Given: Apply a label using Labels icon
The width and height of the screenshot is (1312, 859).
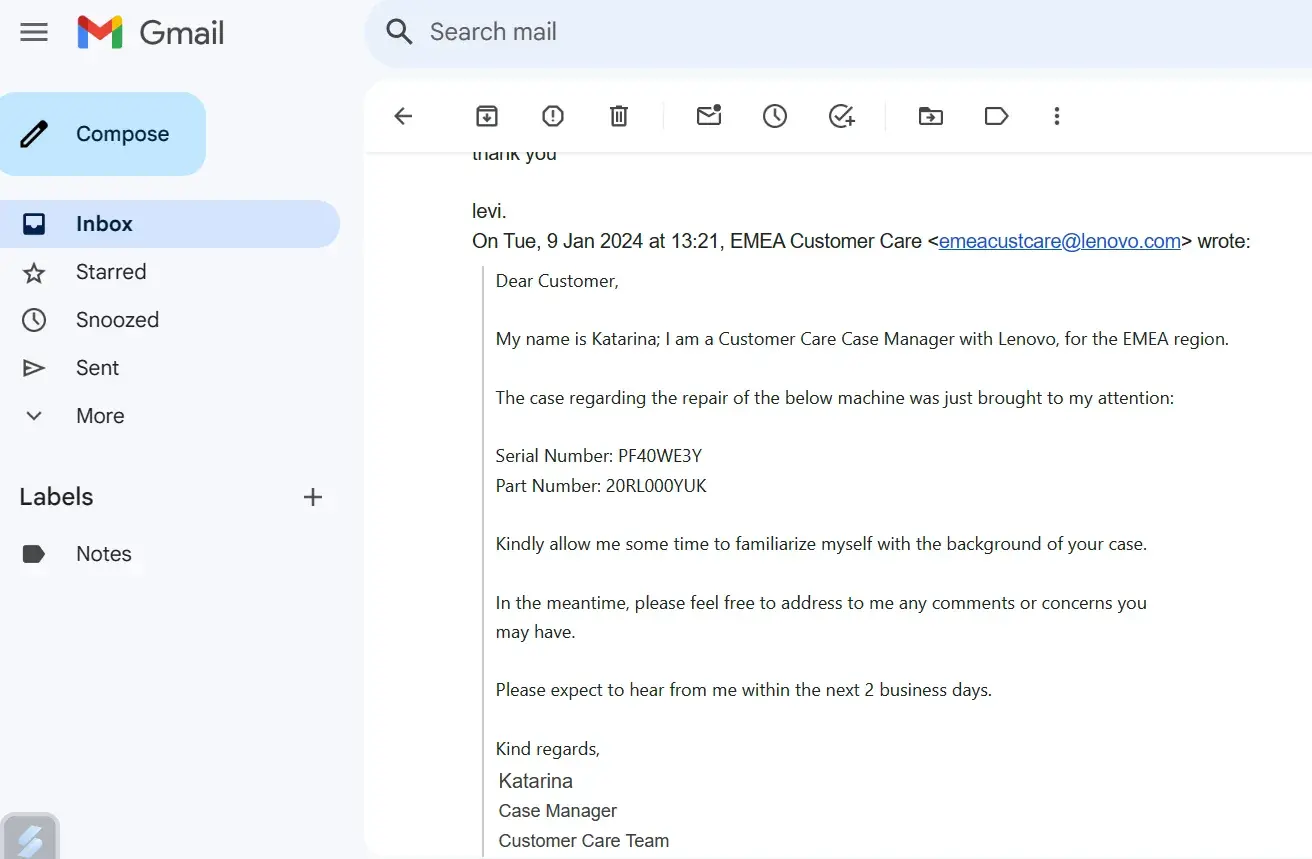Looking at the screenshot, I should 996,116.
